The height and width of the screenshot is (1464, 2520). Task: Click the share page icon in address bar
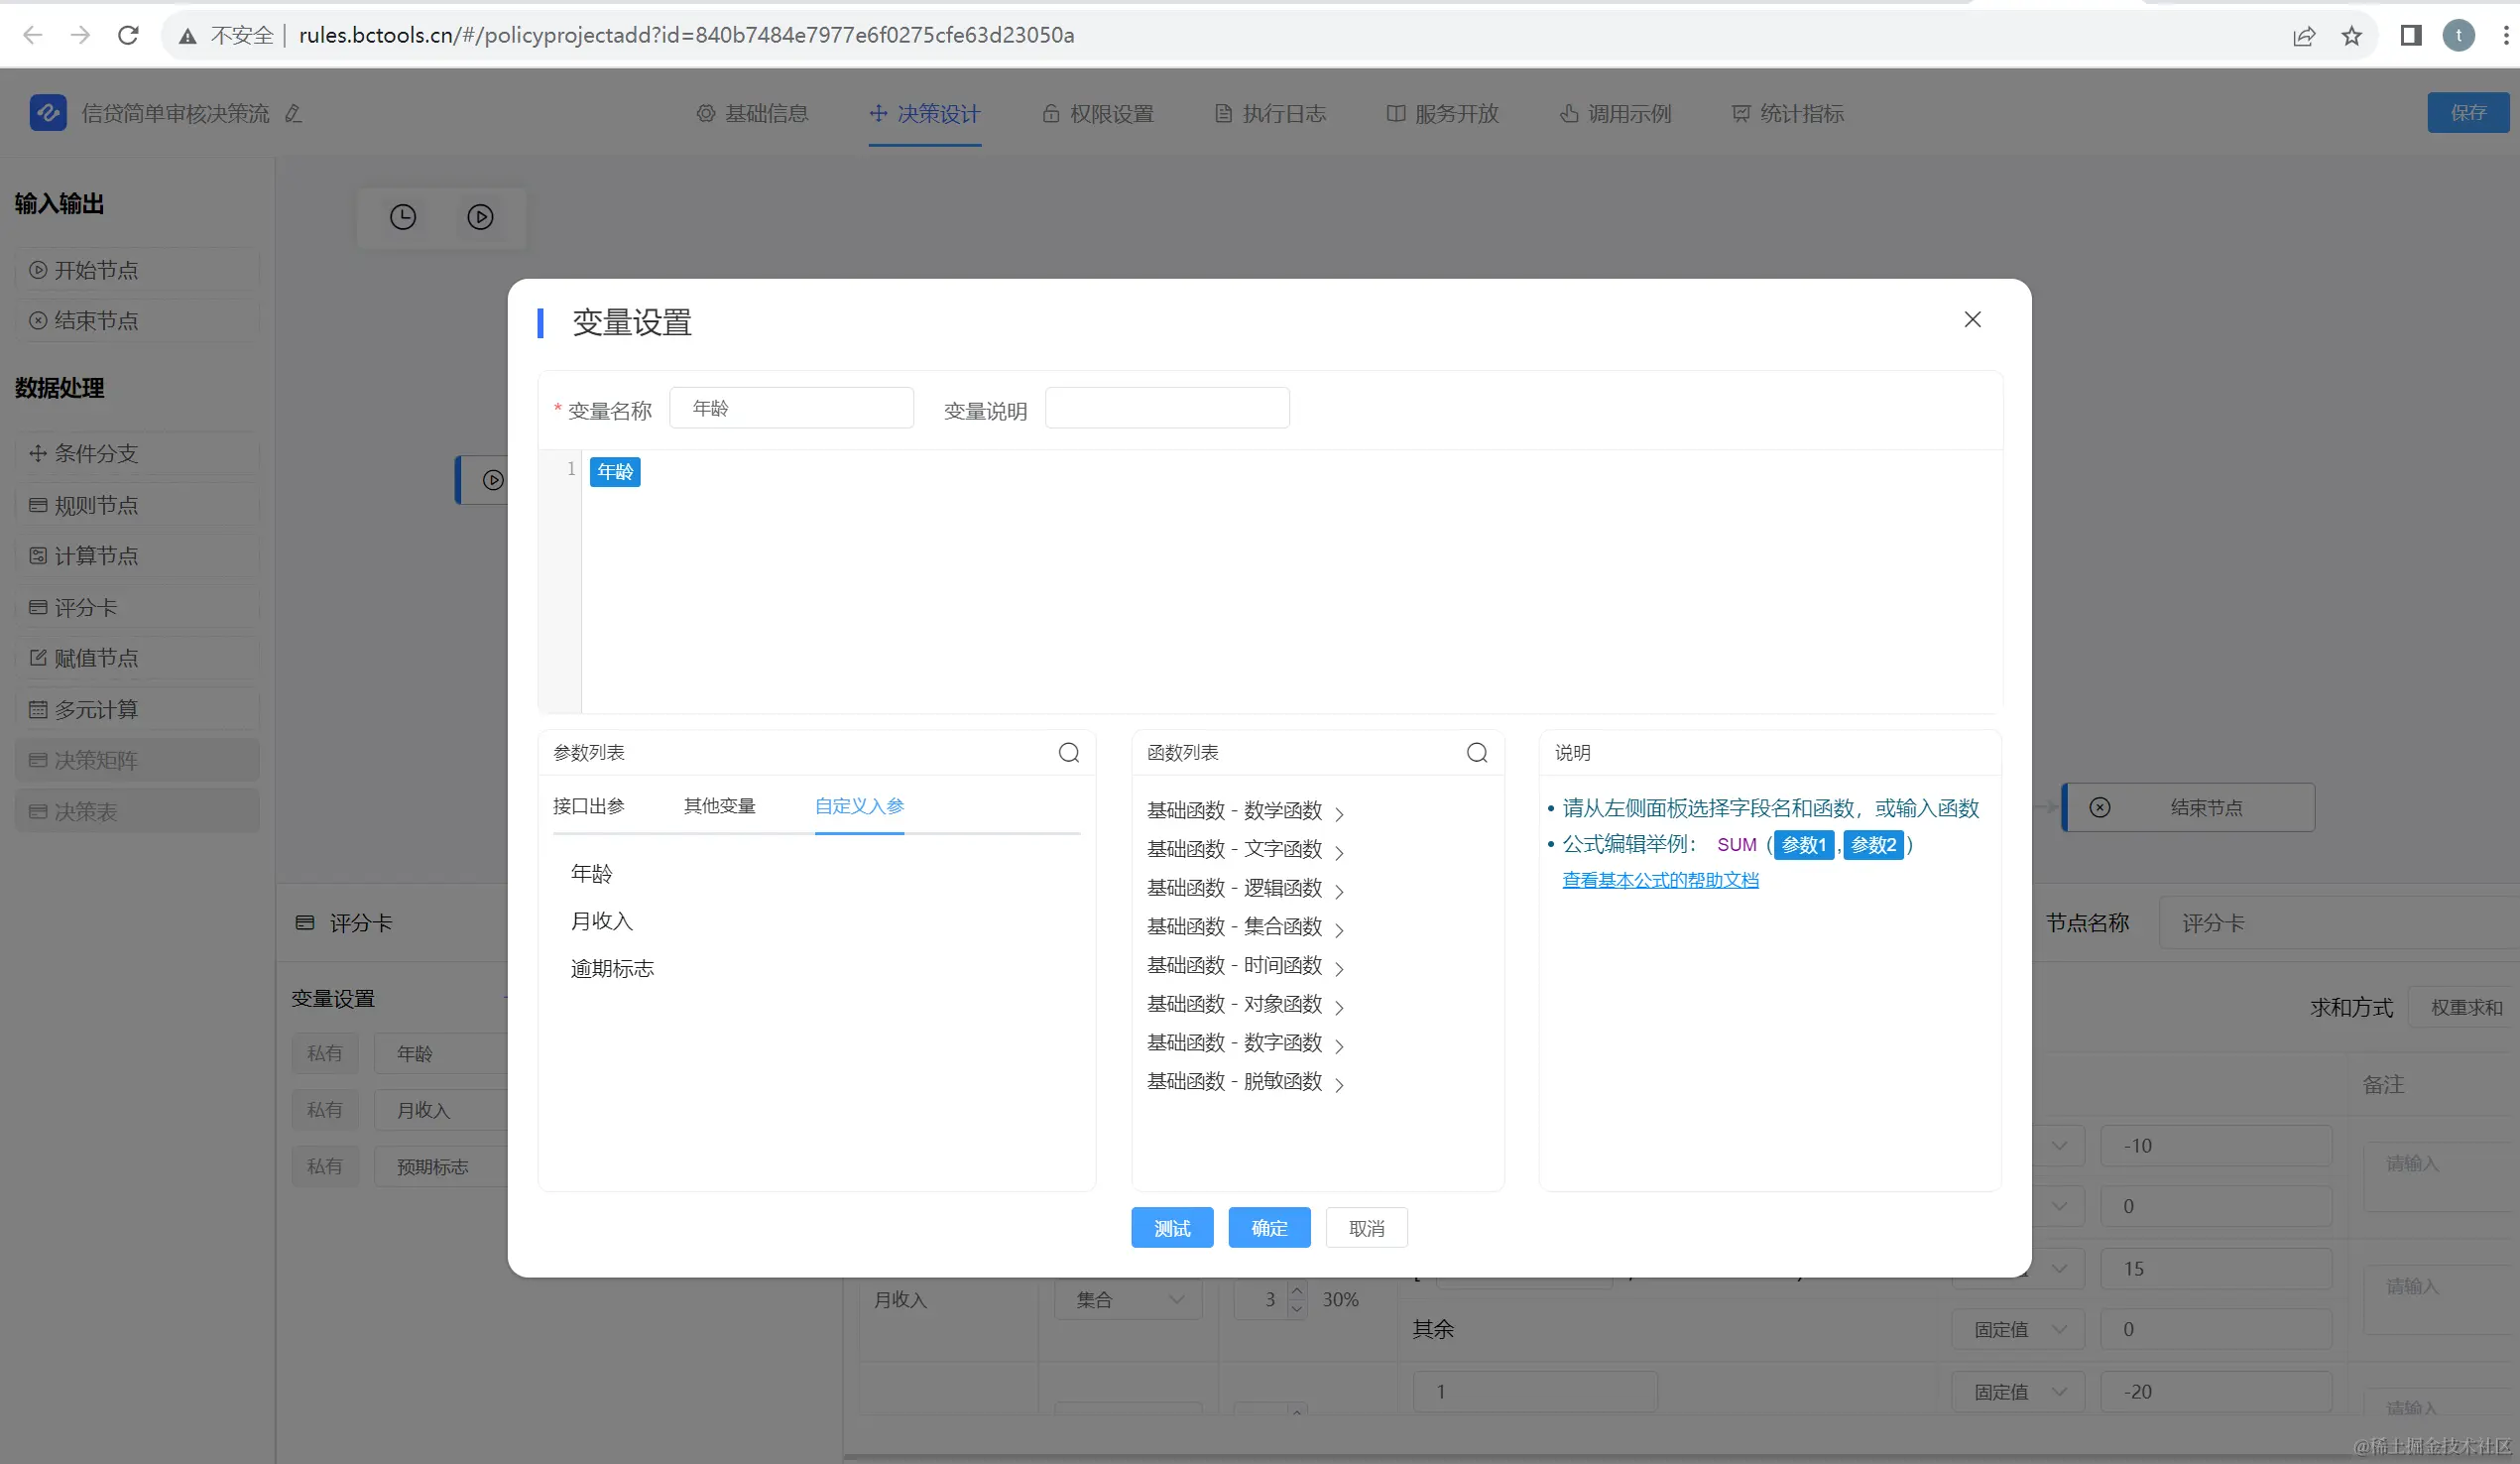(2304, 36)
